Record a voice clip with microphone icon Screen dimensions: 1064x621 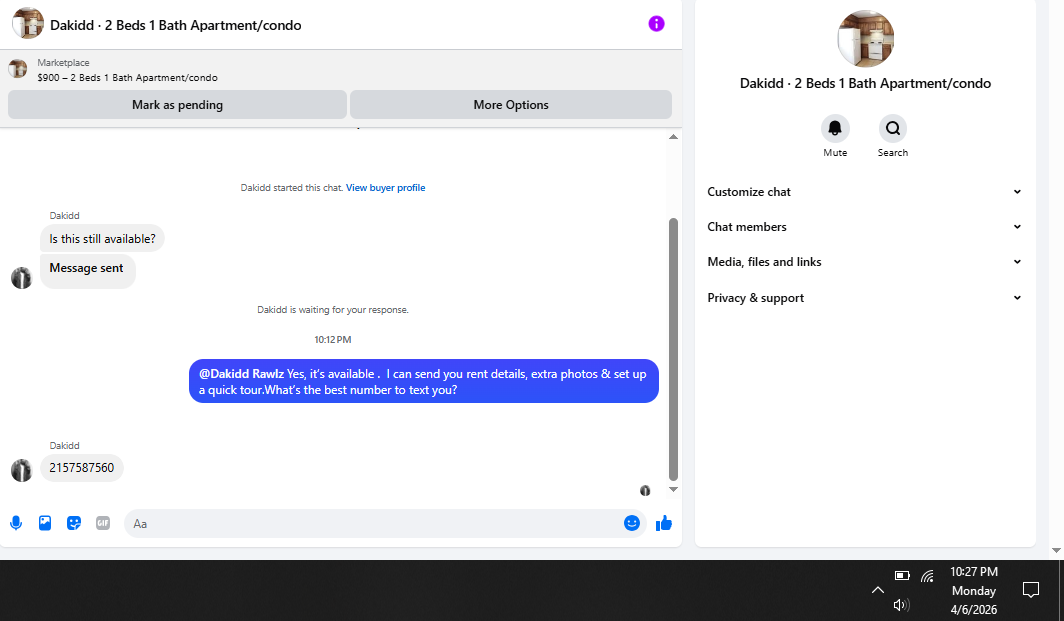pyautogui.click(x=16, y=523)
